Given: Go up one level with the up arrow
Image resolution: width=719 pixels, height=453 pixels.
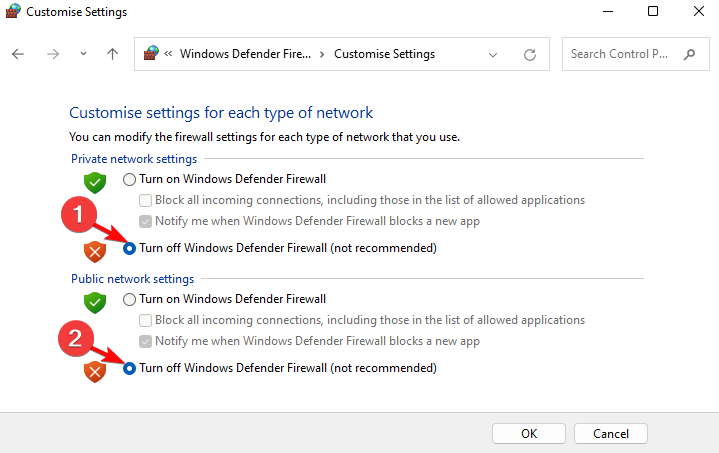Looking at the screenshot, I should (x=112, y=54).
